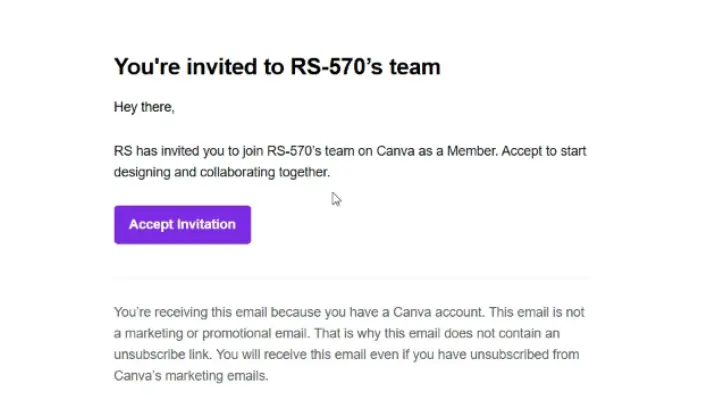
Task: Click the word "Member" in the invitation paragraph
Action: pos(472,151)
